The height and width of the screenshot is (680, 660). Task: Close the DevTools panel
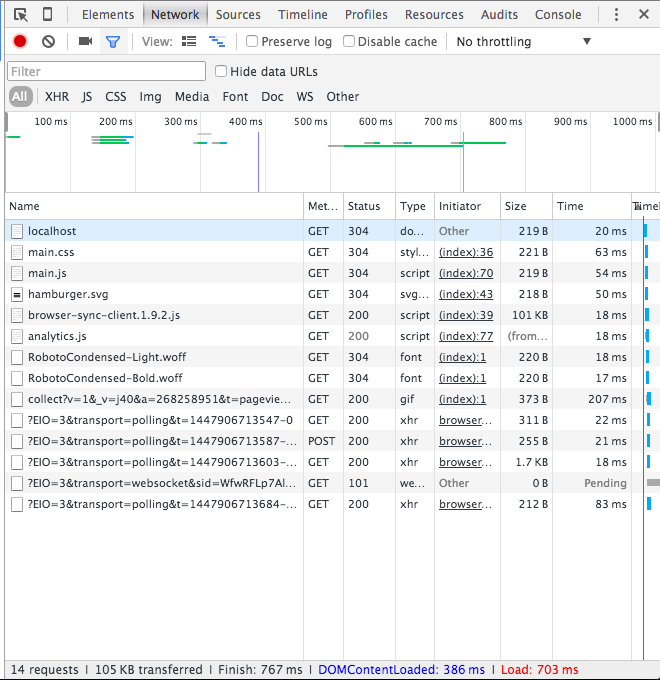(644, 14)
